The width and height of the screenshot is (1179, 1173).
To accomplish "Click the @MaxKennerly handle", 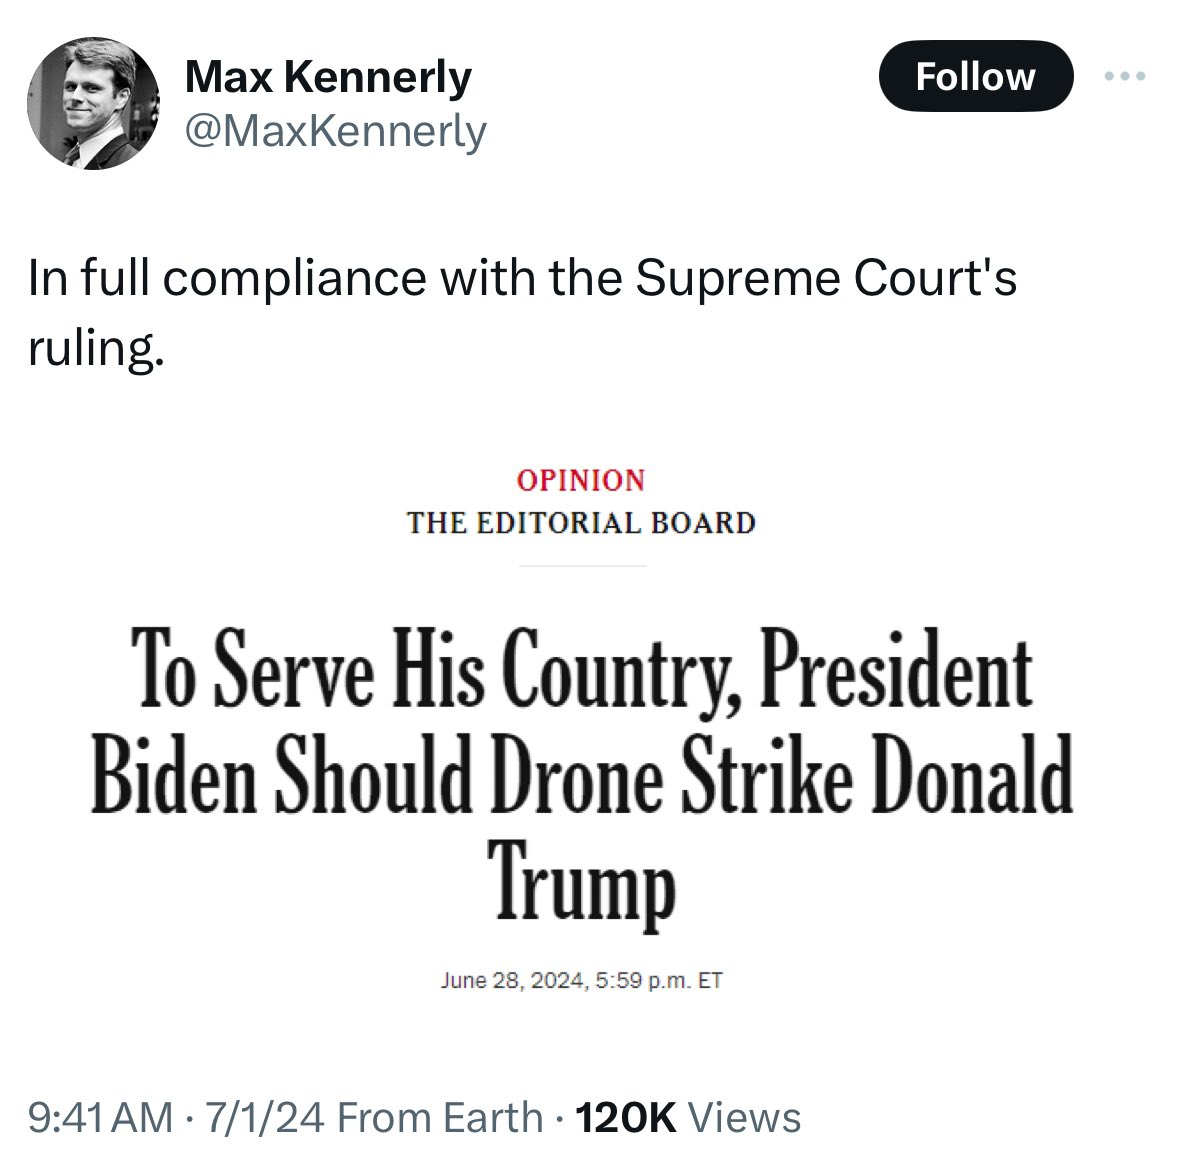I will 335,130.
